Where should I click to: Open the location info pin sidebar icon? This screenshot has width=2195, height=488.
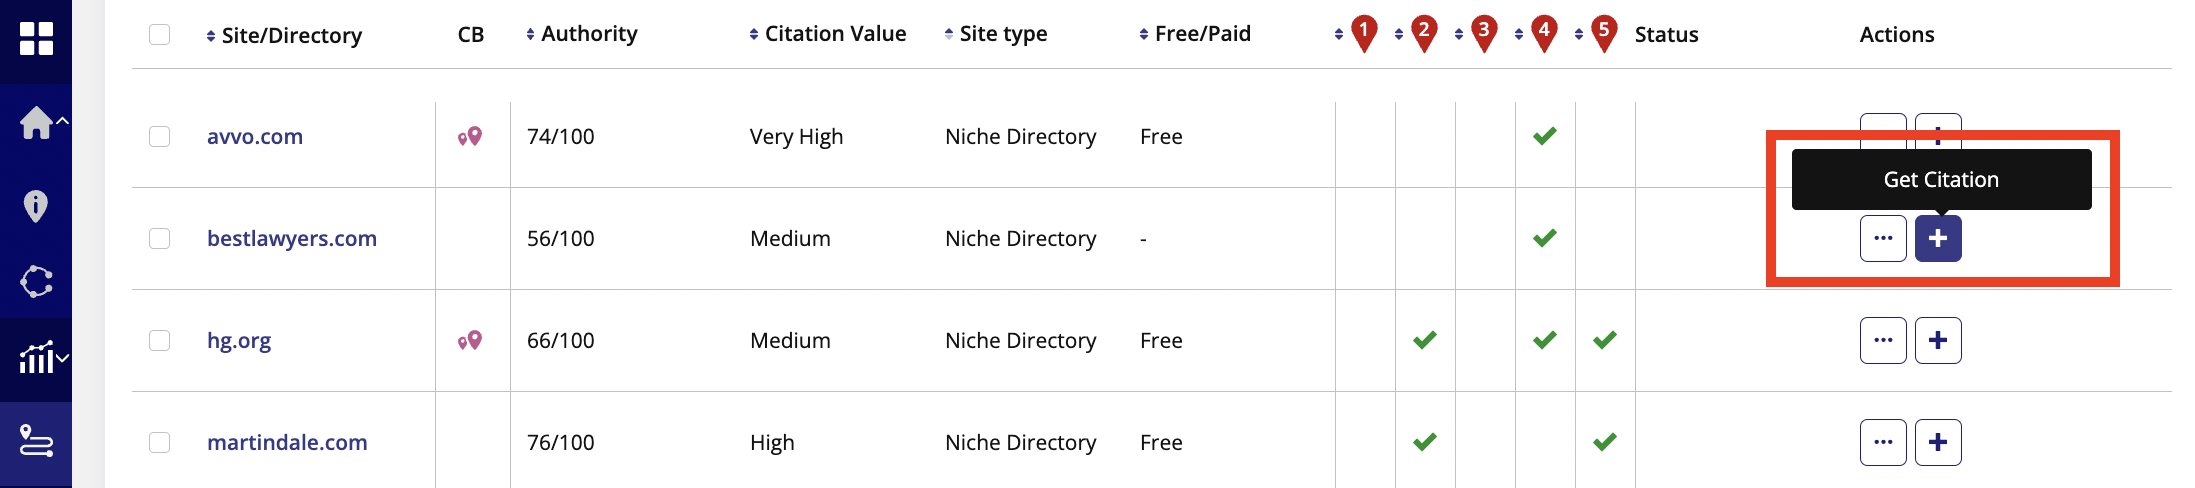click(36, 206)
